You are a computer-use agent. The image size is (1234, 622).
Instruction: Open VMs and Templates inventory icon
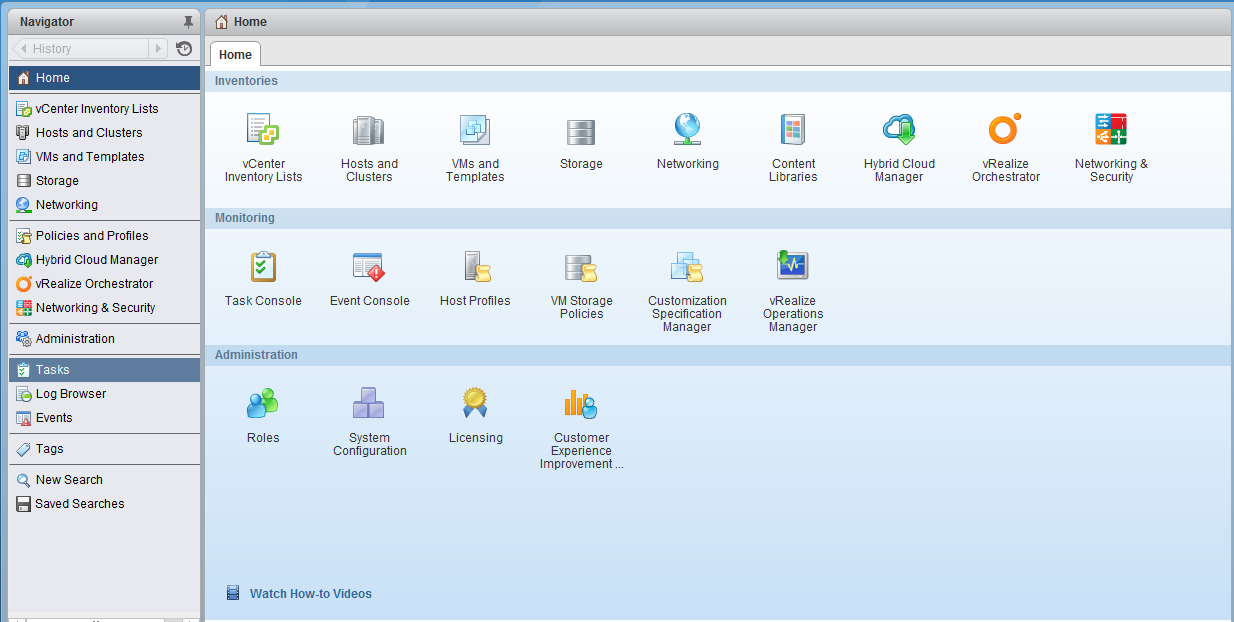click(x=475, y=130)
